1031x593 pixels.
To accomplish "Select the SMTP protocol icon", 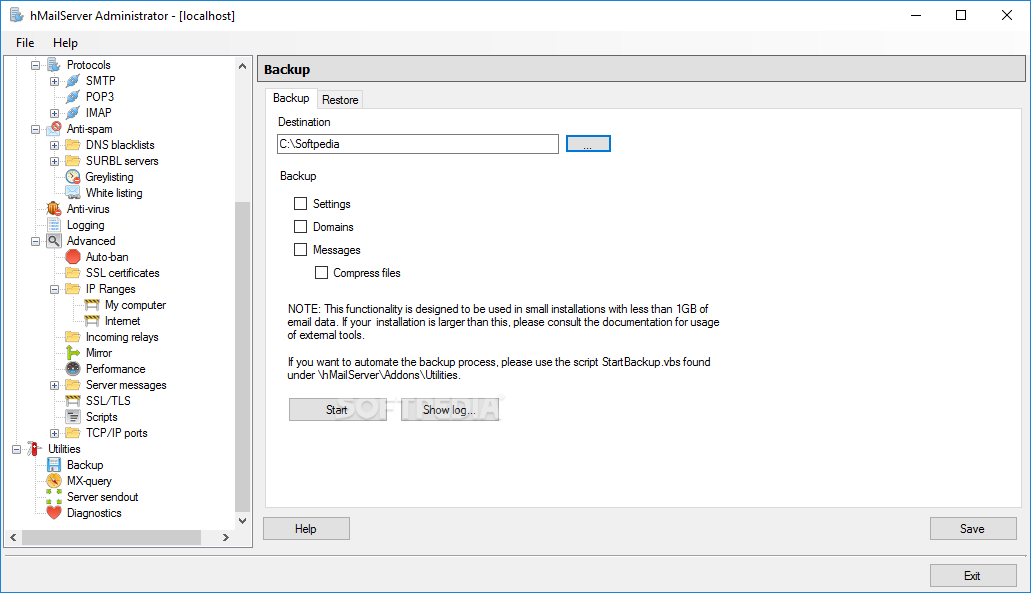I will [73, 81].
